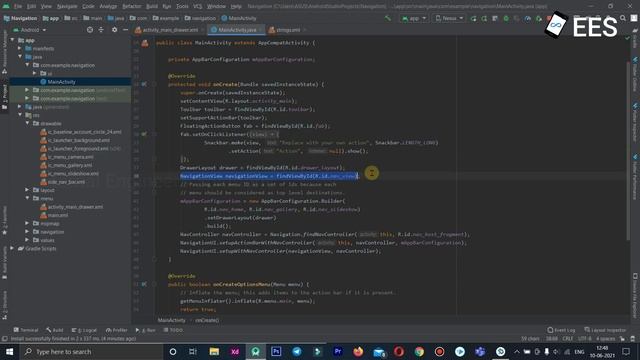Click the Collapse All icon in Project panel

101,30
